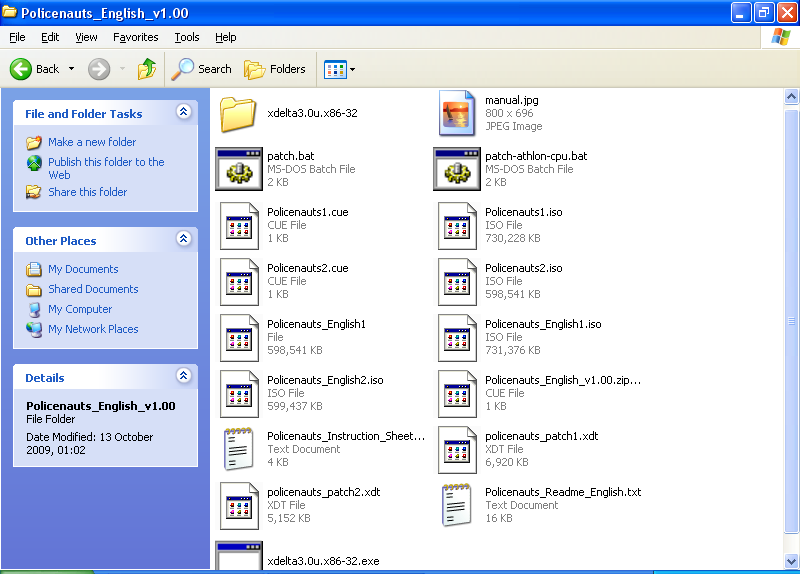This screenshot has height=574, width=800.
Task: Select the manual.jpg image file icon
Action: pyautogui.click(x=457, y=114)
